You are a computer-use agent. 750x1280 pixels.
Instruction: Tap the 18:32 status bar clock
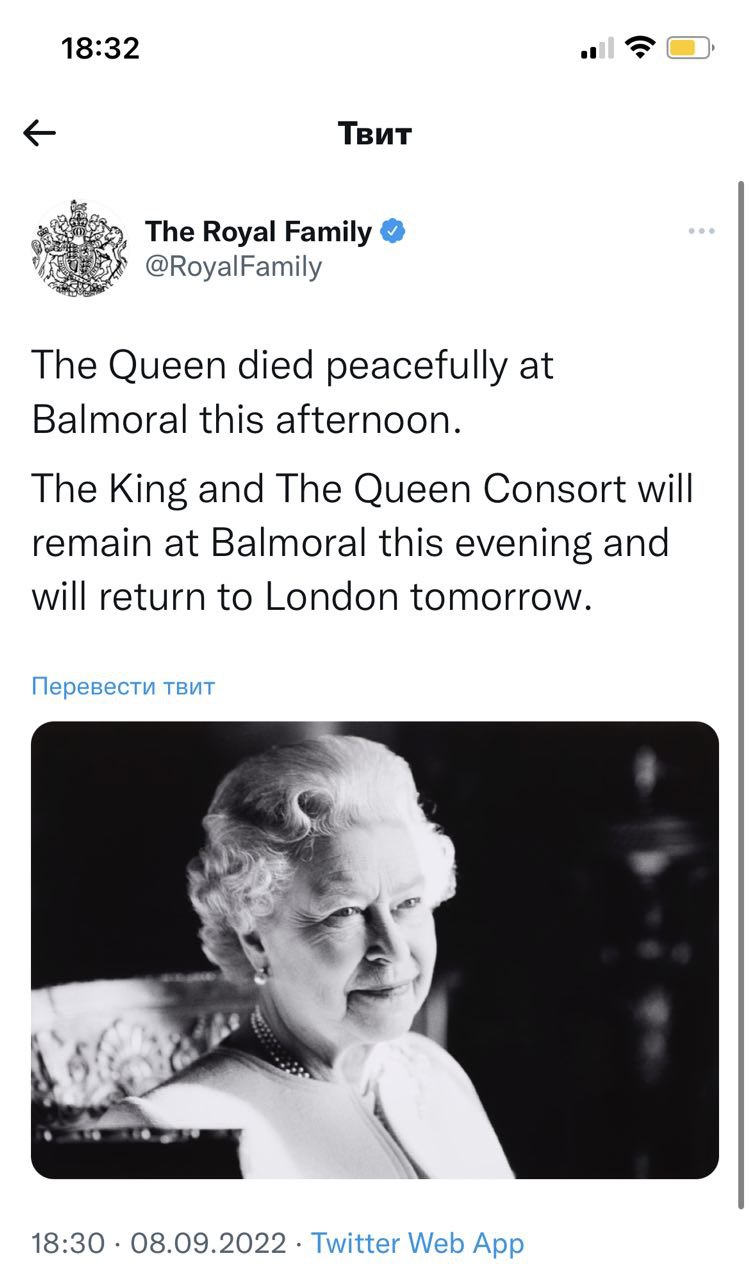click(x=100, y=47)
